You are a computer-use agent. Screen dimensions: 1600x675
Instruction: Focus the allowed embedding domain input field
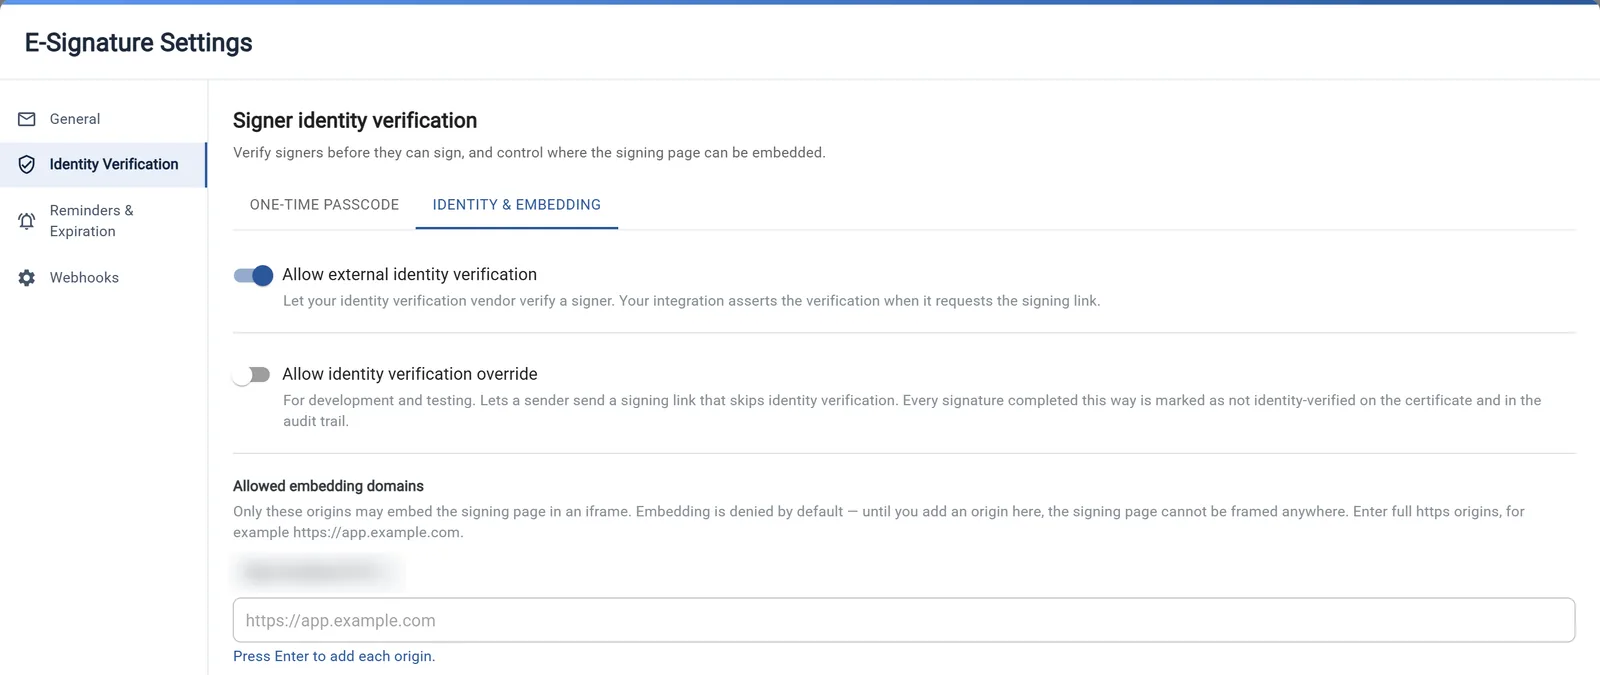click(904, 620)
